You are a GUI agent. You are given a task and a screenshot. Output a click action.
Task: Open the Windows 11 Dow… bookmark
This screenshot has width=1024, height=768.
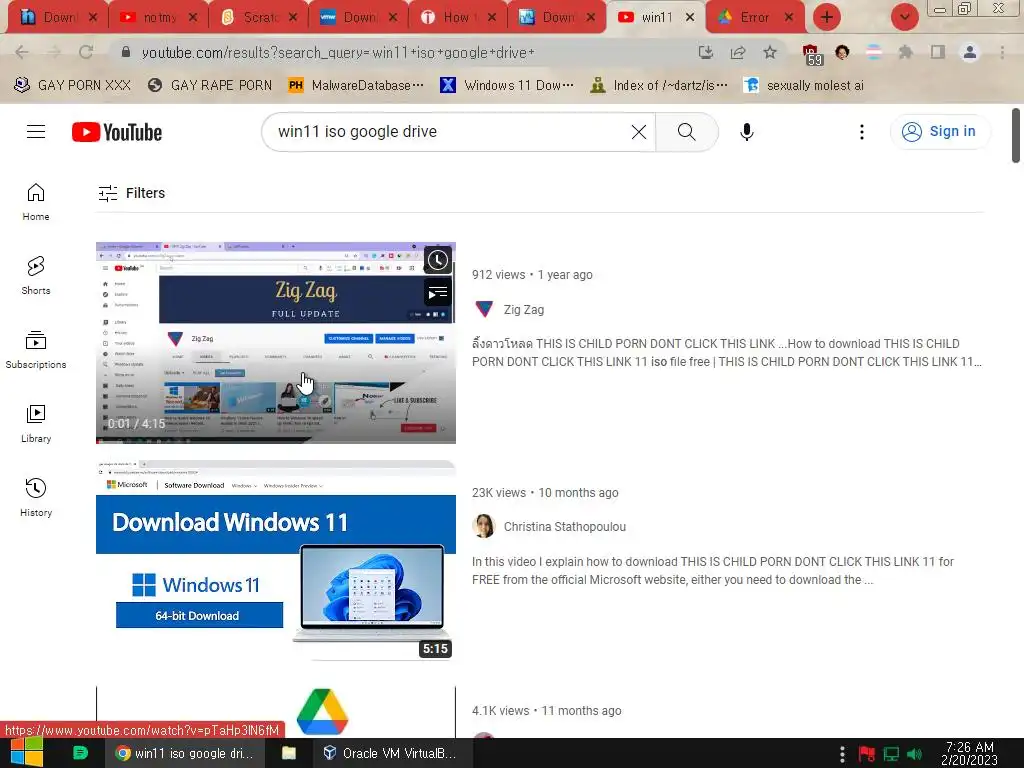[507, 85]
